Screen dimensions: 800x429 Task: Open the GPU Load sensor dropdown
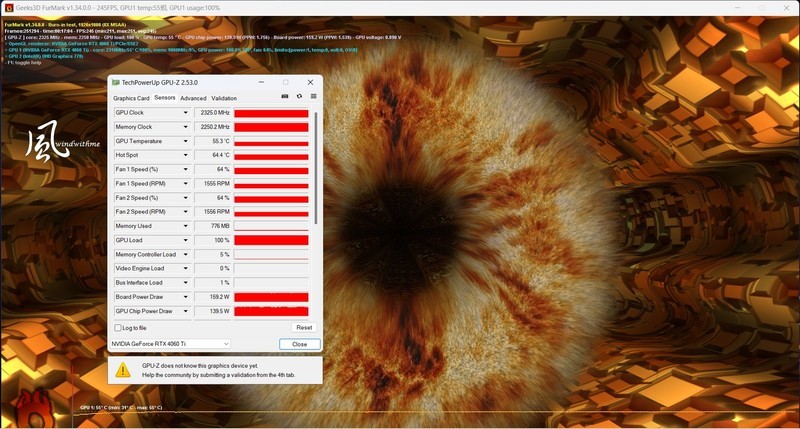pyautogui.click(x=185, y=240)
